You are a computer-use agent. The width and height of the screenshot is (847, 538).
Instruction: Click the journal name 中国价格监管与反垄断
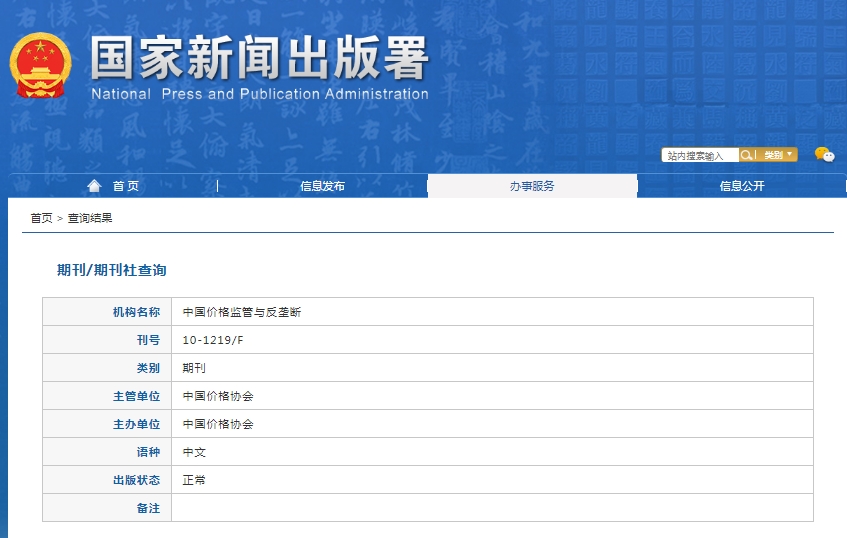[242, 312]
